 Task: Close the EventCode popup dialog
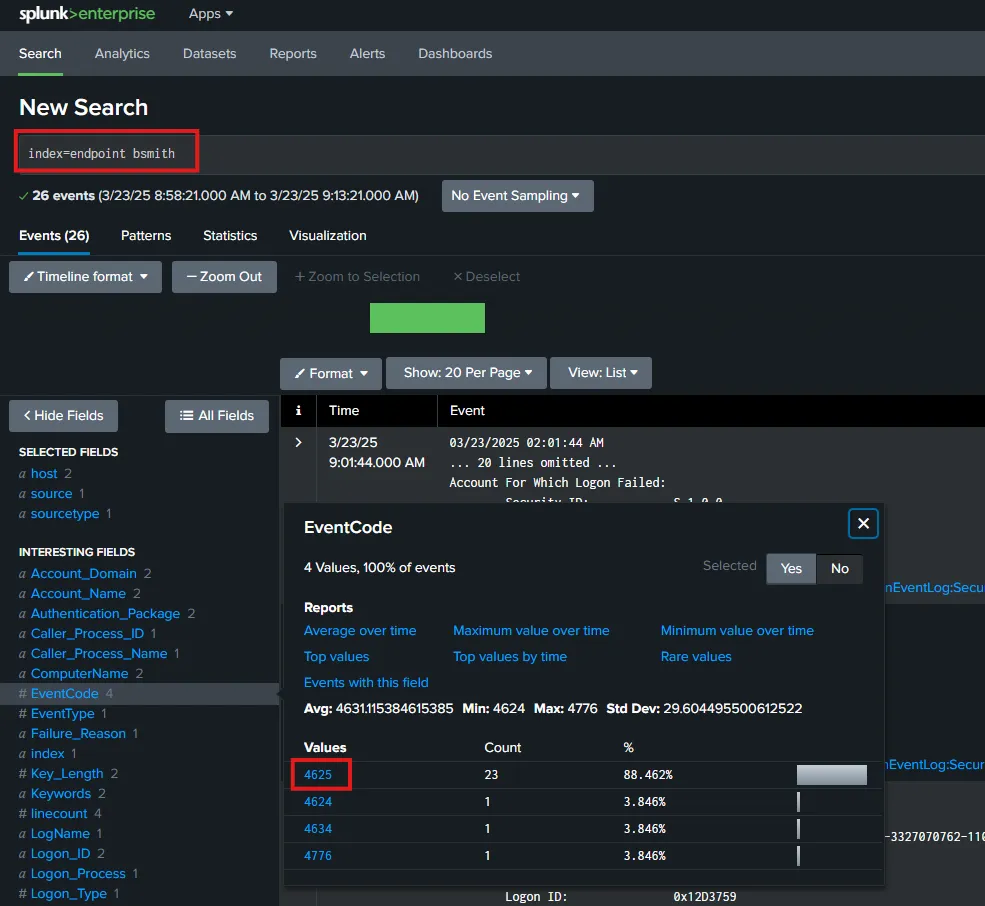coord(863,523)
